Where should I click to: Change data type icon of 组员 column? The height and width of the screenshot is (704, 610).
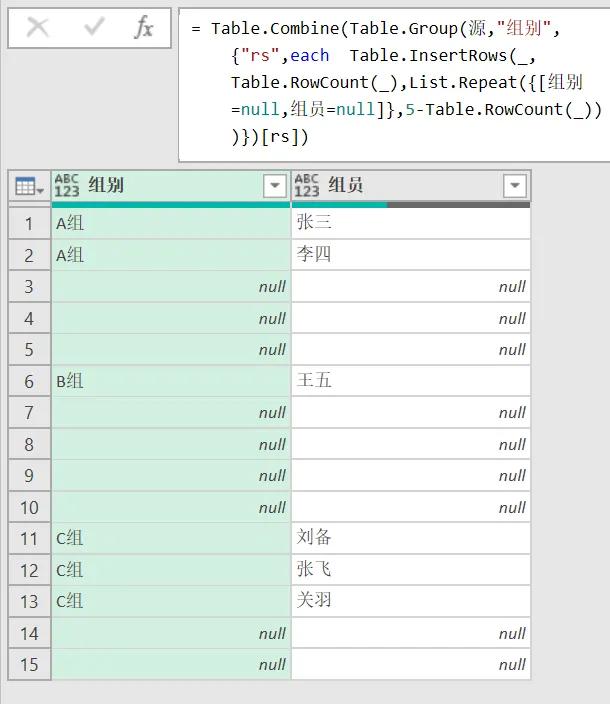[307, 185]
